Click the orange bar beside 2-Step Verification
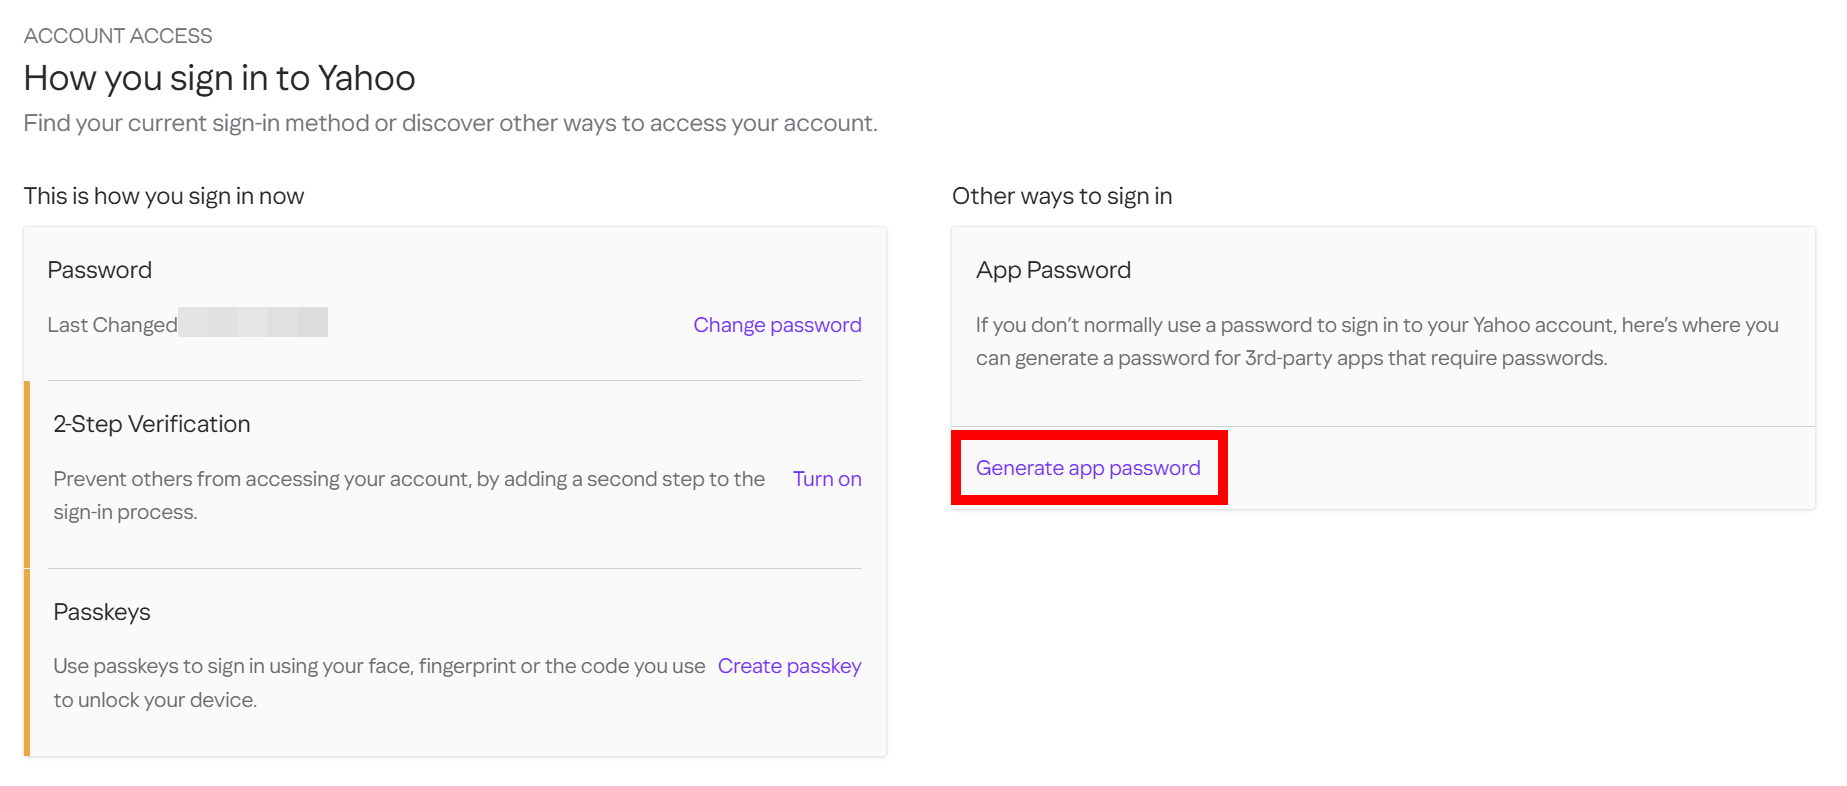The width and height of the screenshot is (1847, 786). (x=27, y=474)
